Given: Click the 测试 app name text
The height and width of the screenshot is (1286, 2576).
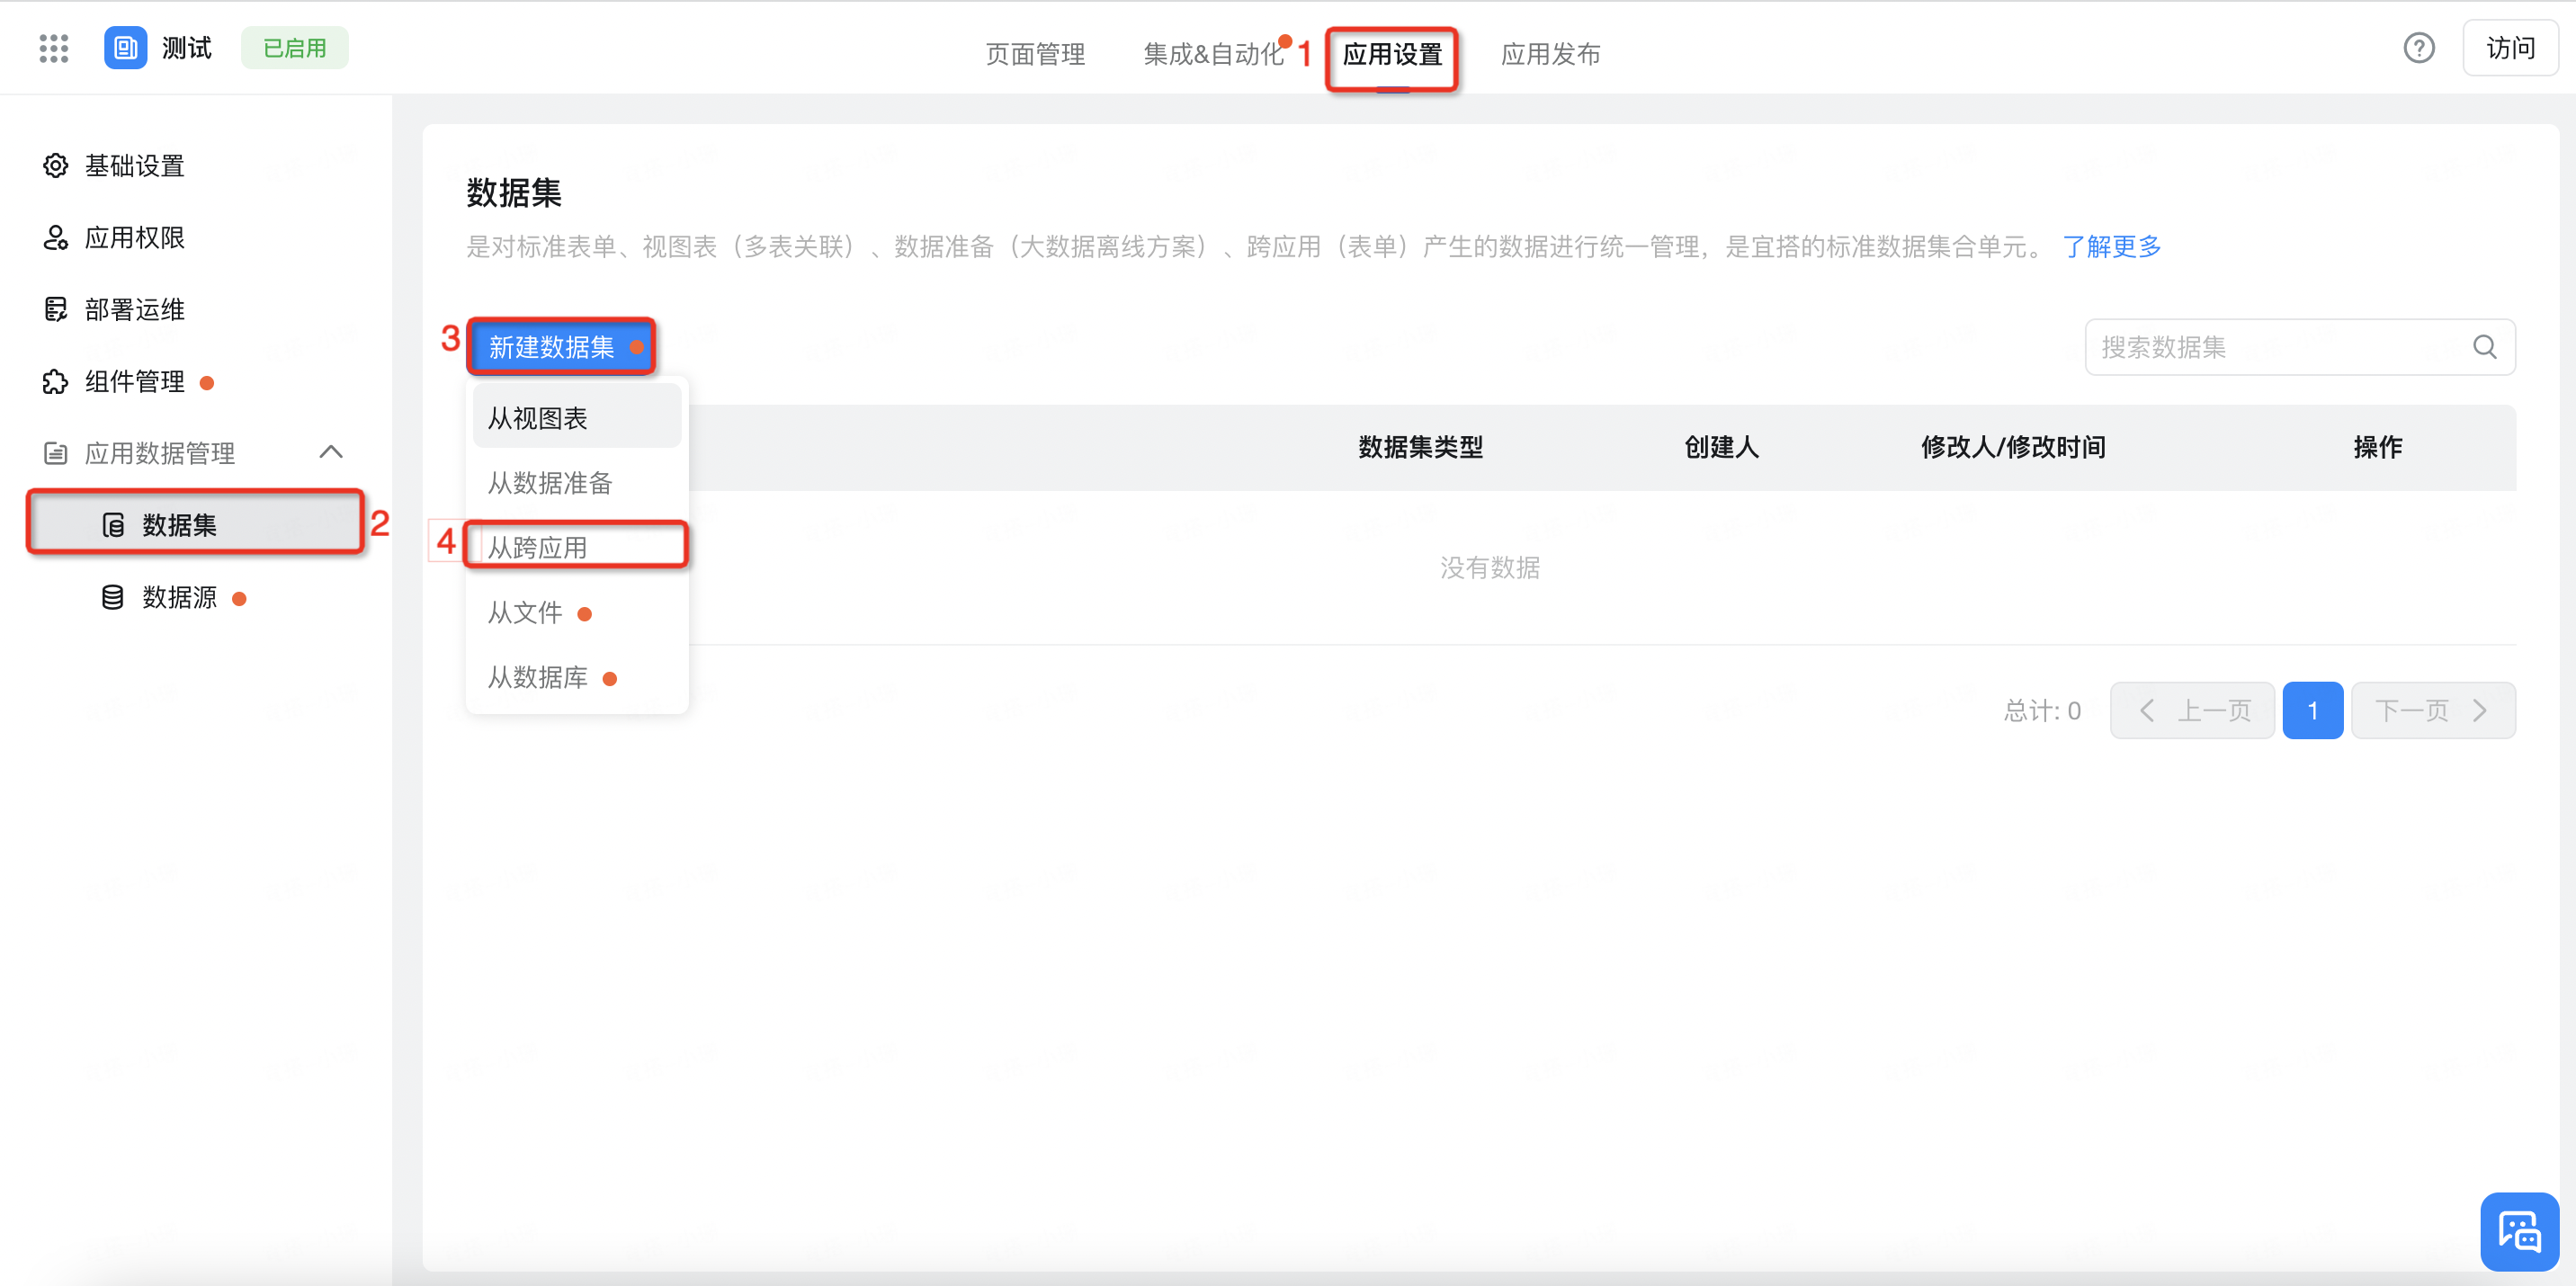Looking at the screenshot, I should coord(187,48).
